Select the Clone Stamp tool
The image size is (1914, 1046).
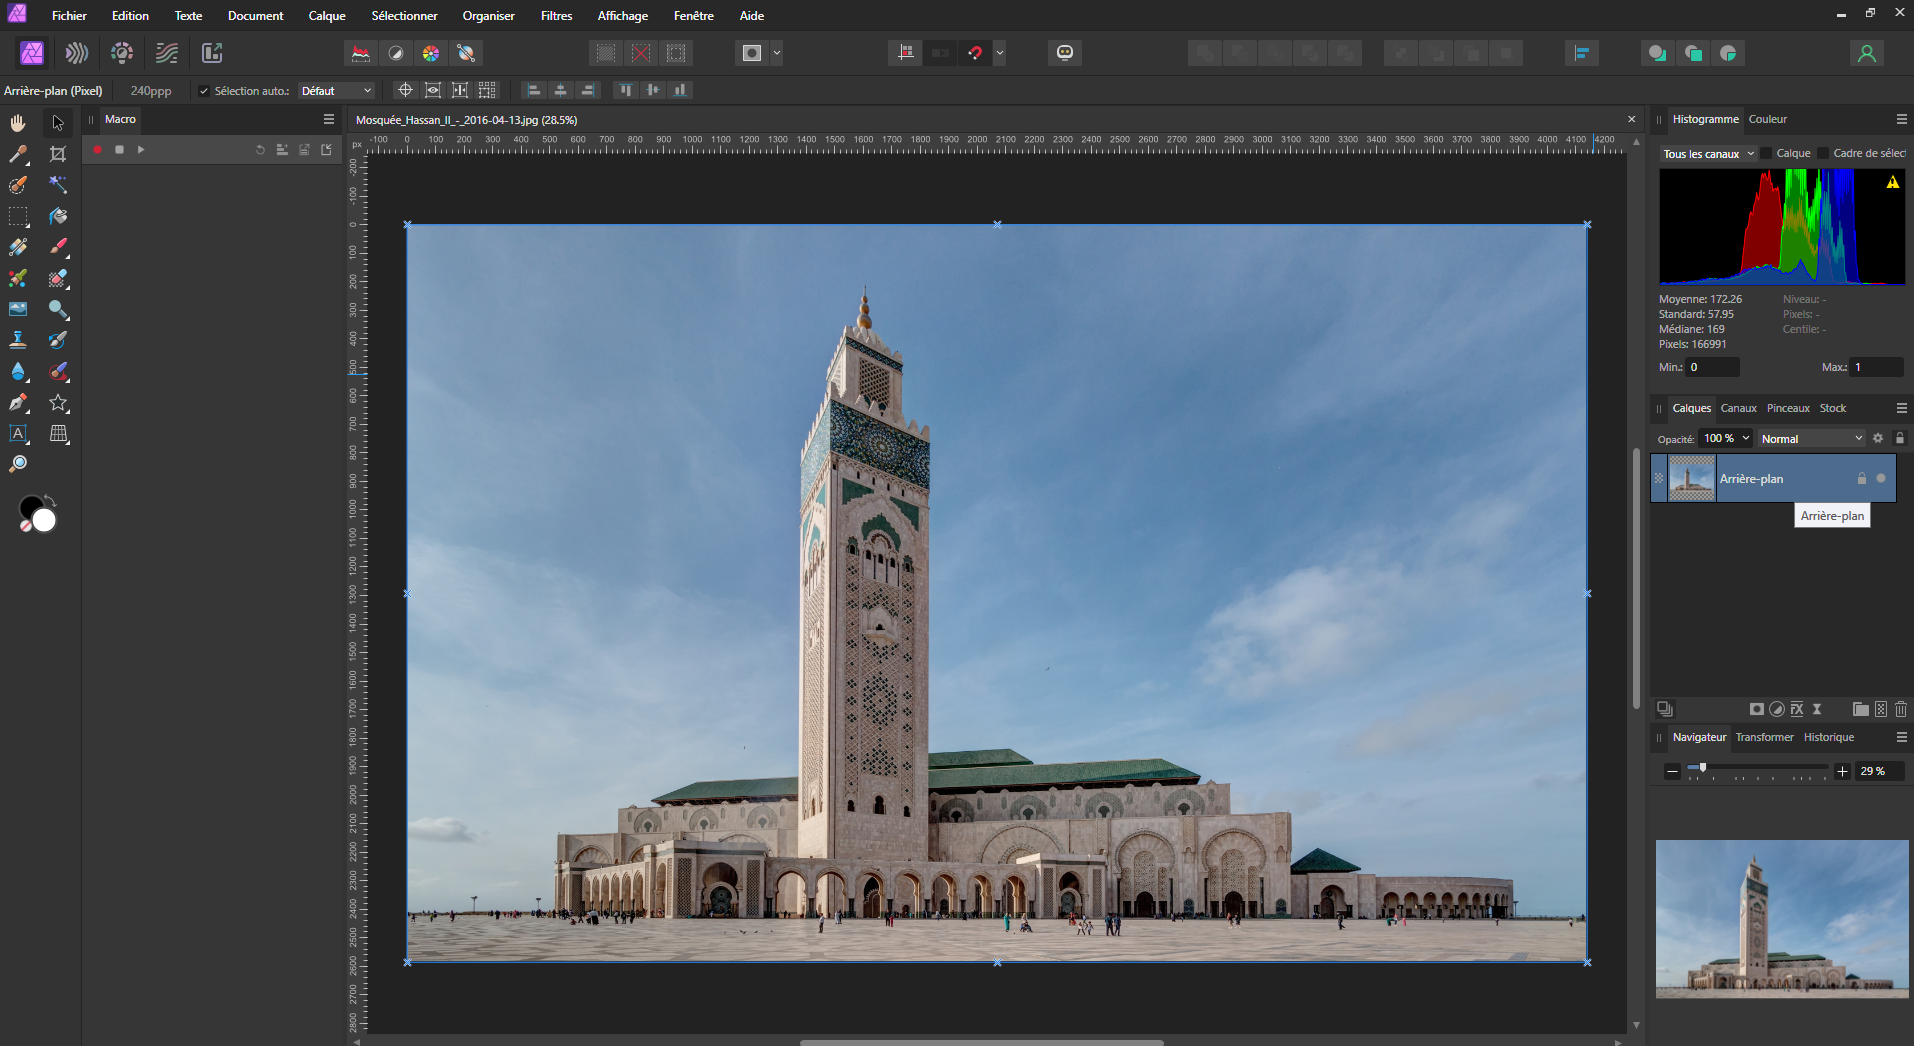(x=18, y=340)
